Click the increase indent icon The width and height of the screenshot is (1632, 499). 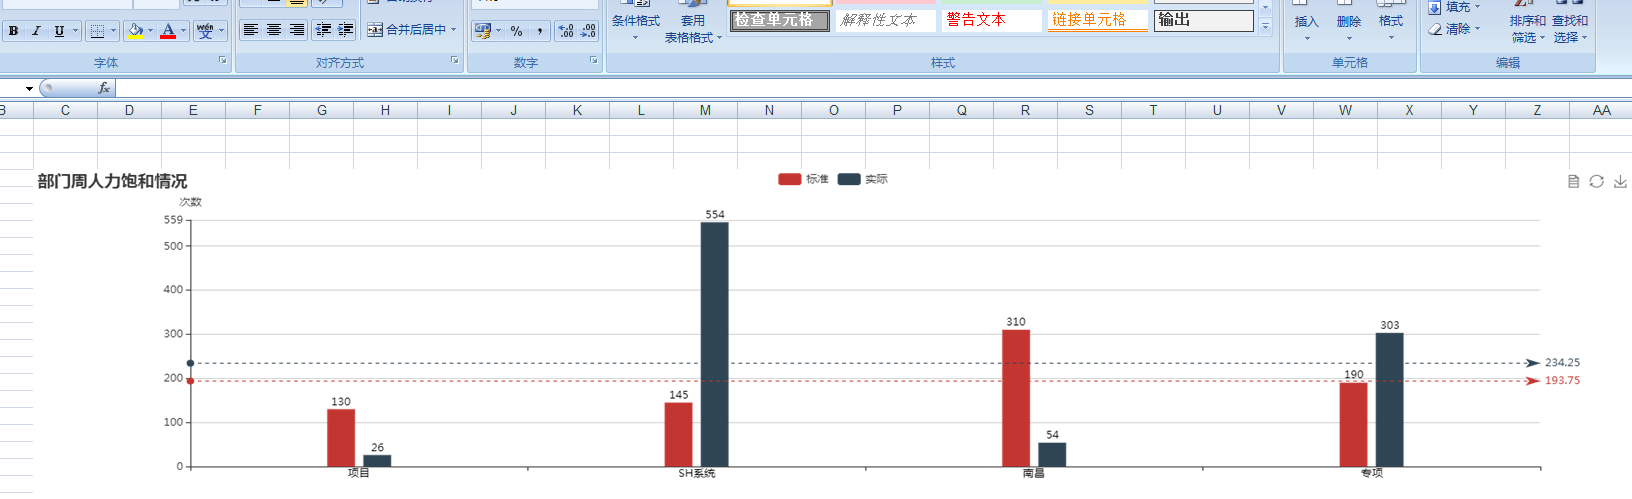(346, 30)
